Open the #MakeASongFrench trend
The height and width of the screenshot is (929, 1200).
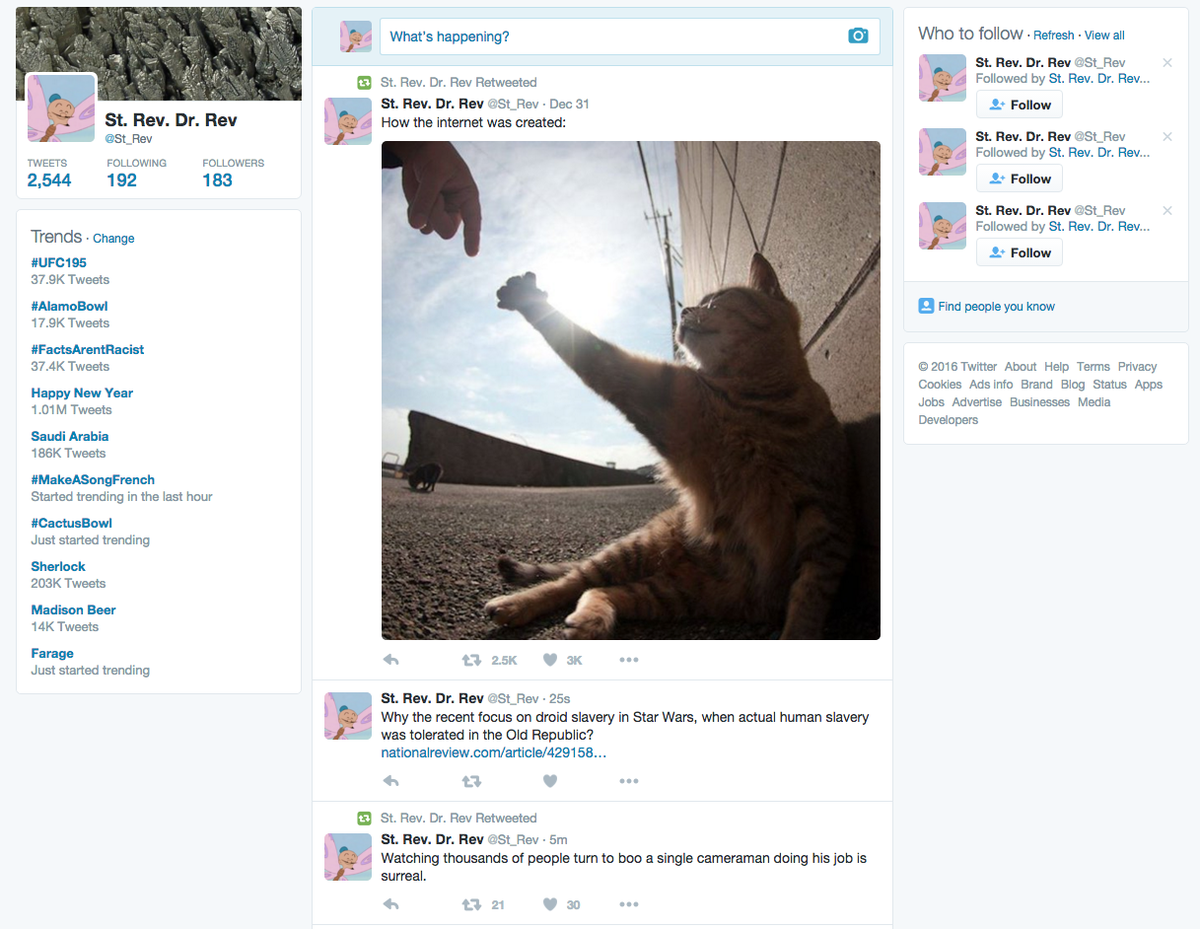coord(93,480)
